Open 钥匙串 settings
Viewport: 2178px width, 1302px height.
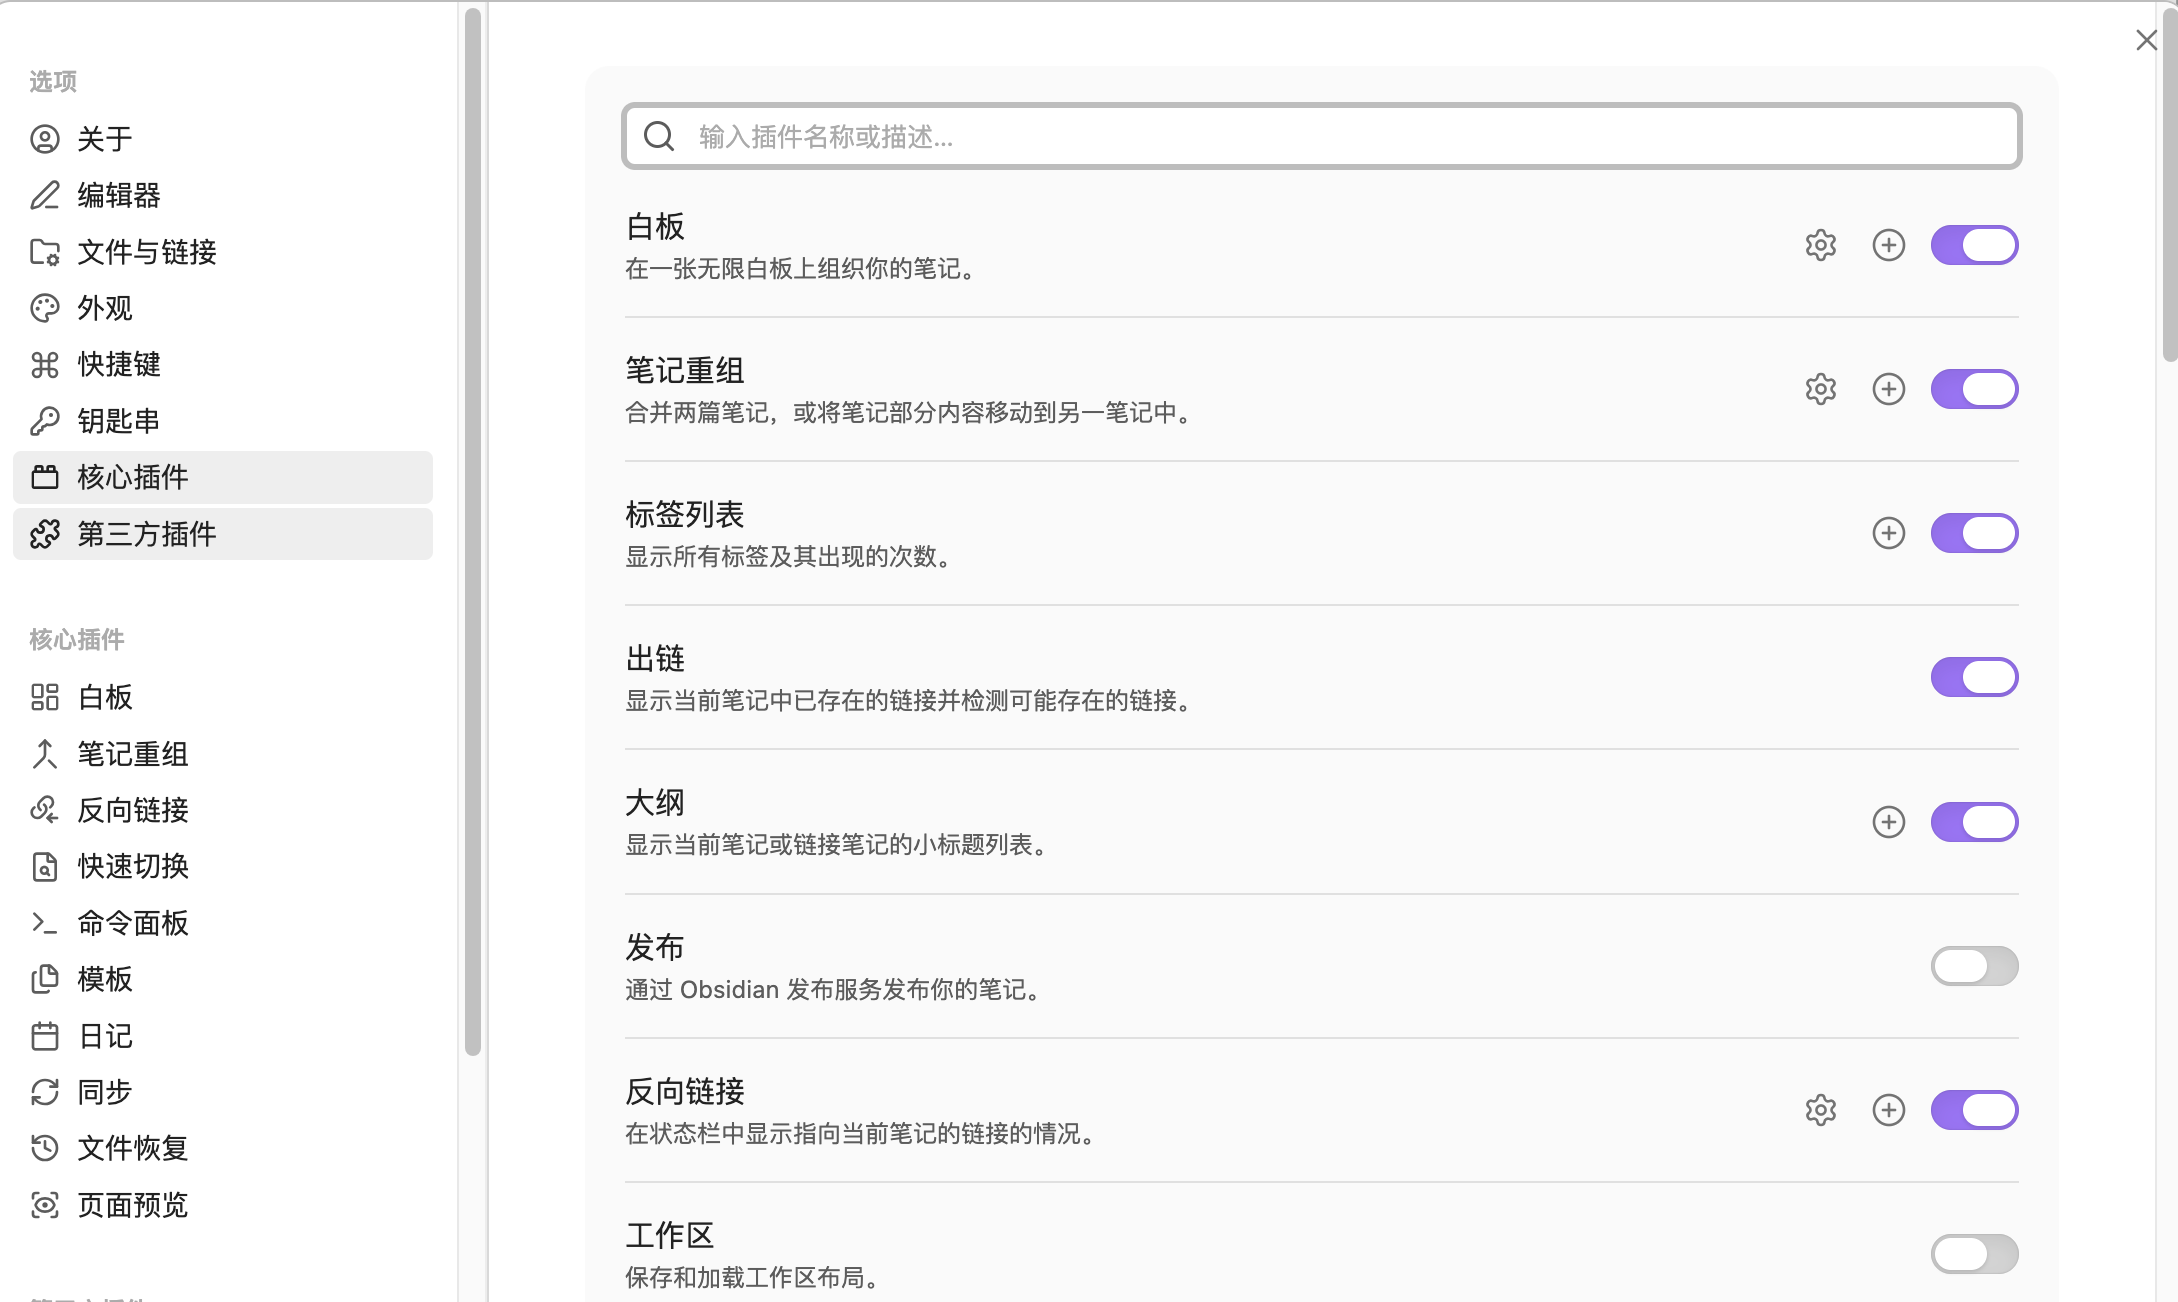click(x=223, y=421)
